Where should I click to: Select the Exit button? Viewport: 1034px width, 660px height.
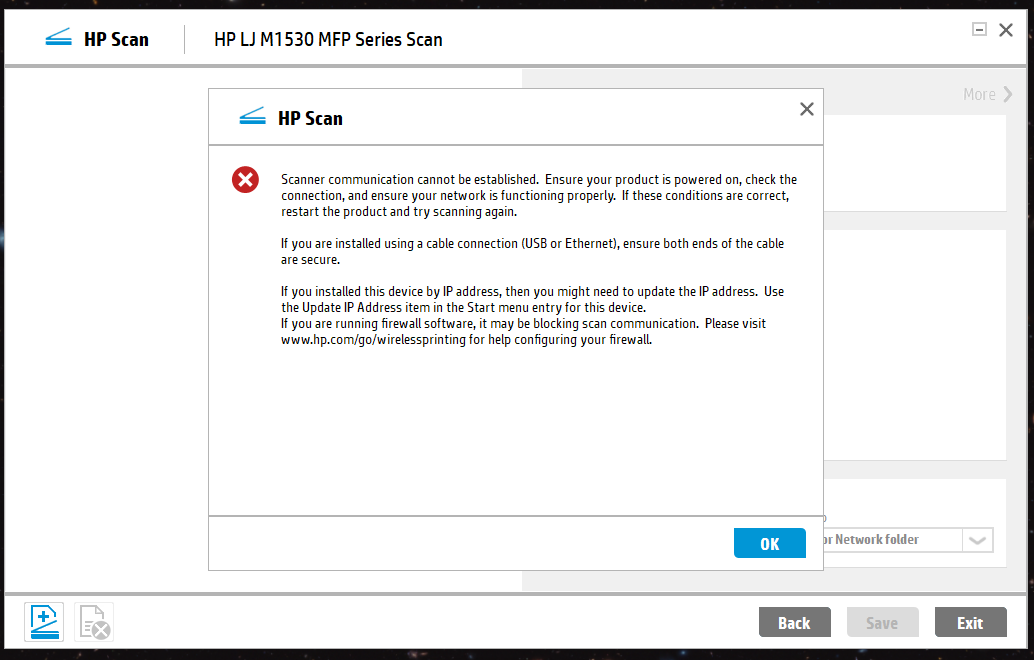[970, 622]
